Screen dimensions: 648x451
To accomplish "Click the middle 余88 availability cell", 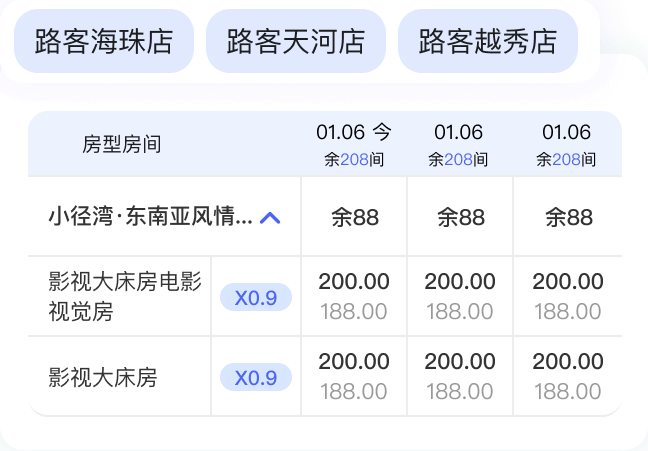I will click(x=460, y=218).
